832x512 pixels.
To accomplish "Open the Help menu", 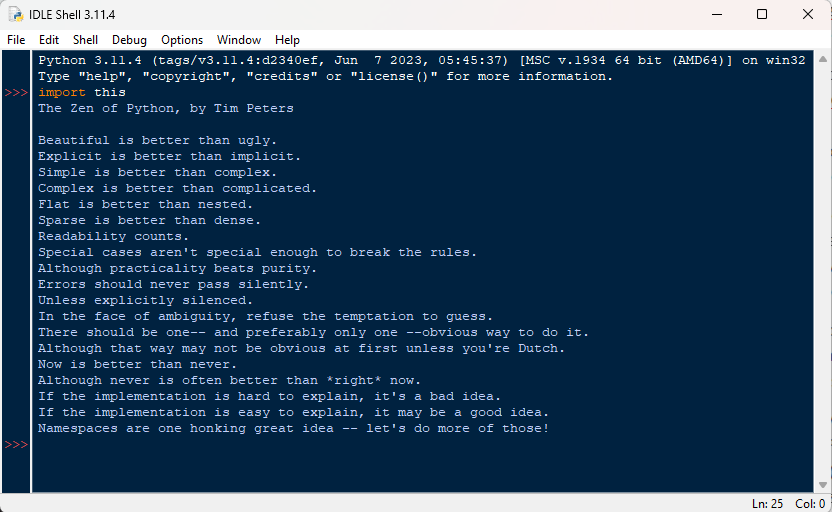I will pos(287,40).
